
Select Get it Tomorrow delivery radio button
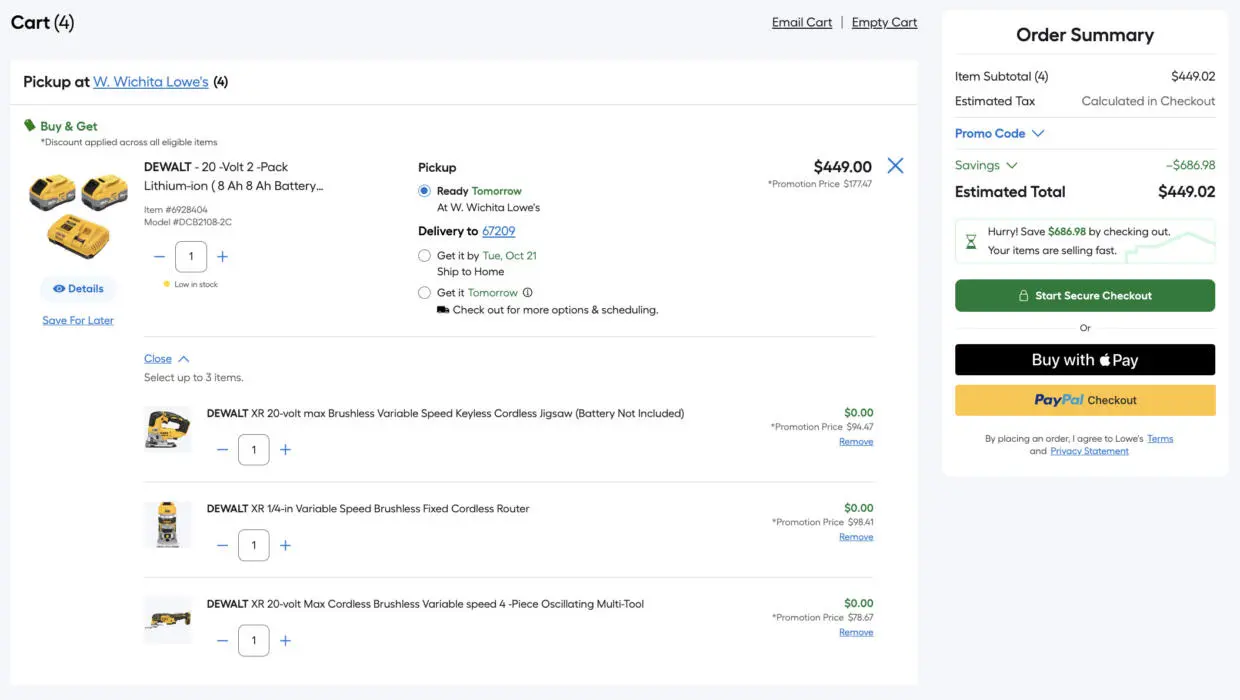[x=425, y=293]
